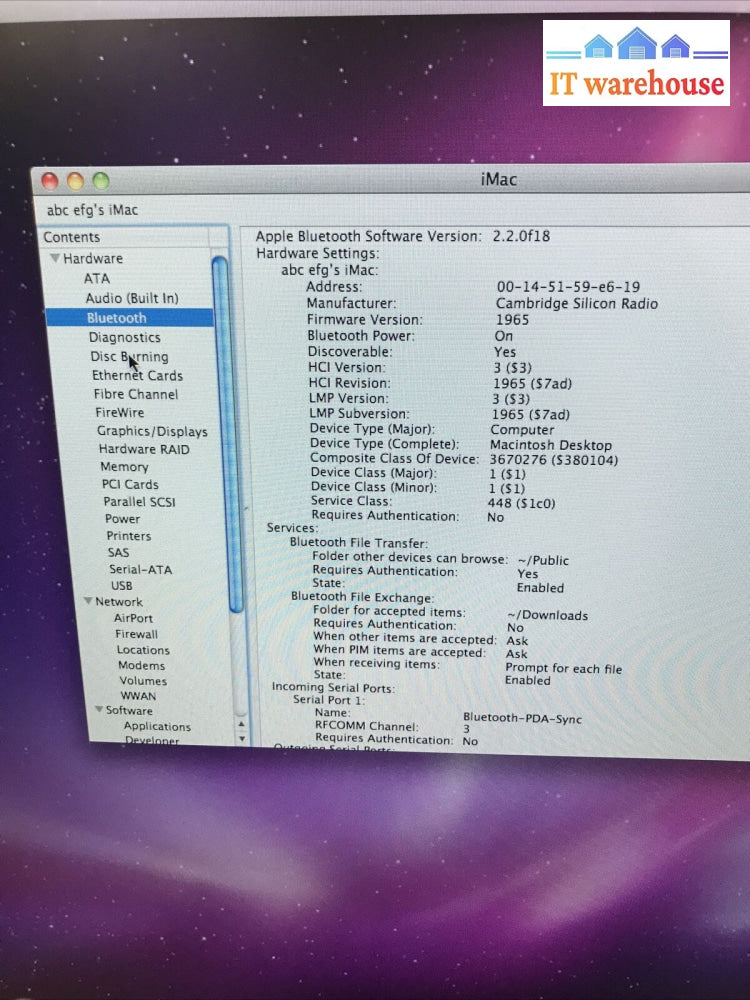Open AirPort under Network
Viewport: 750px width, 1000px height.
[133, 619]
